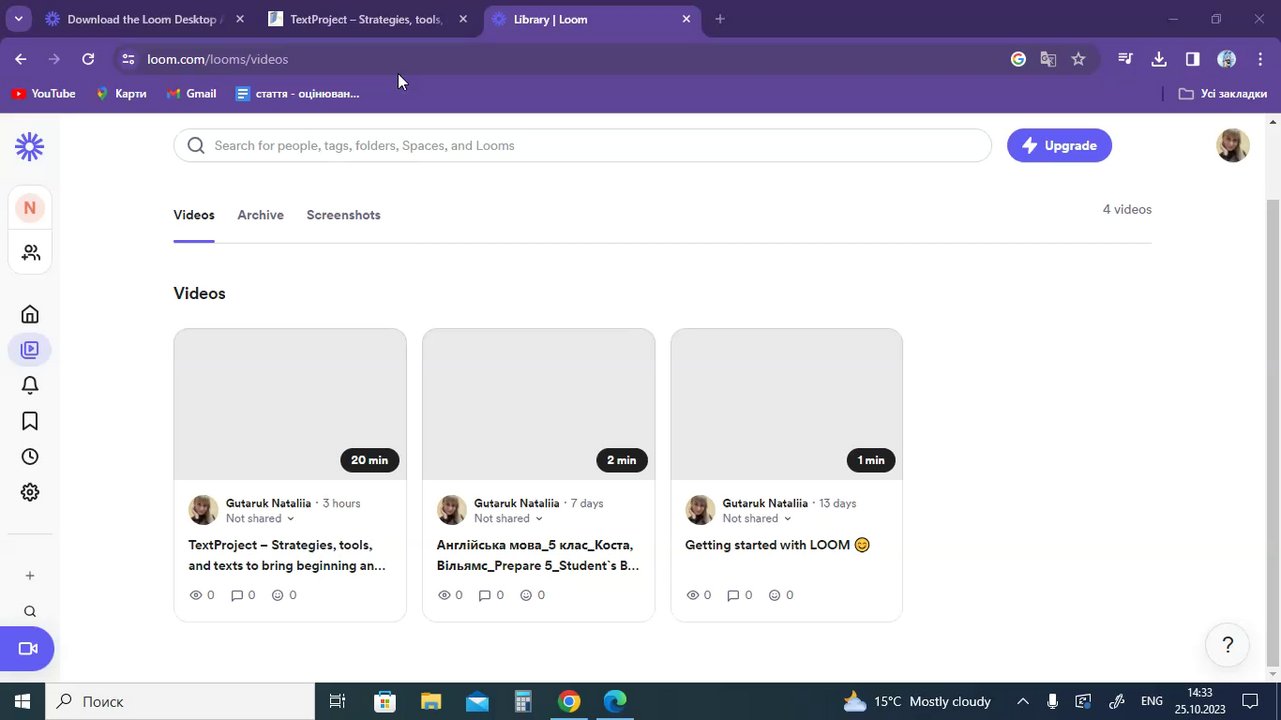Open notifications bell in the sidebar

point(30,385)
